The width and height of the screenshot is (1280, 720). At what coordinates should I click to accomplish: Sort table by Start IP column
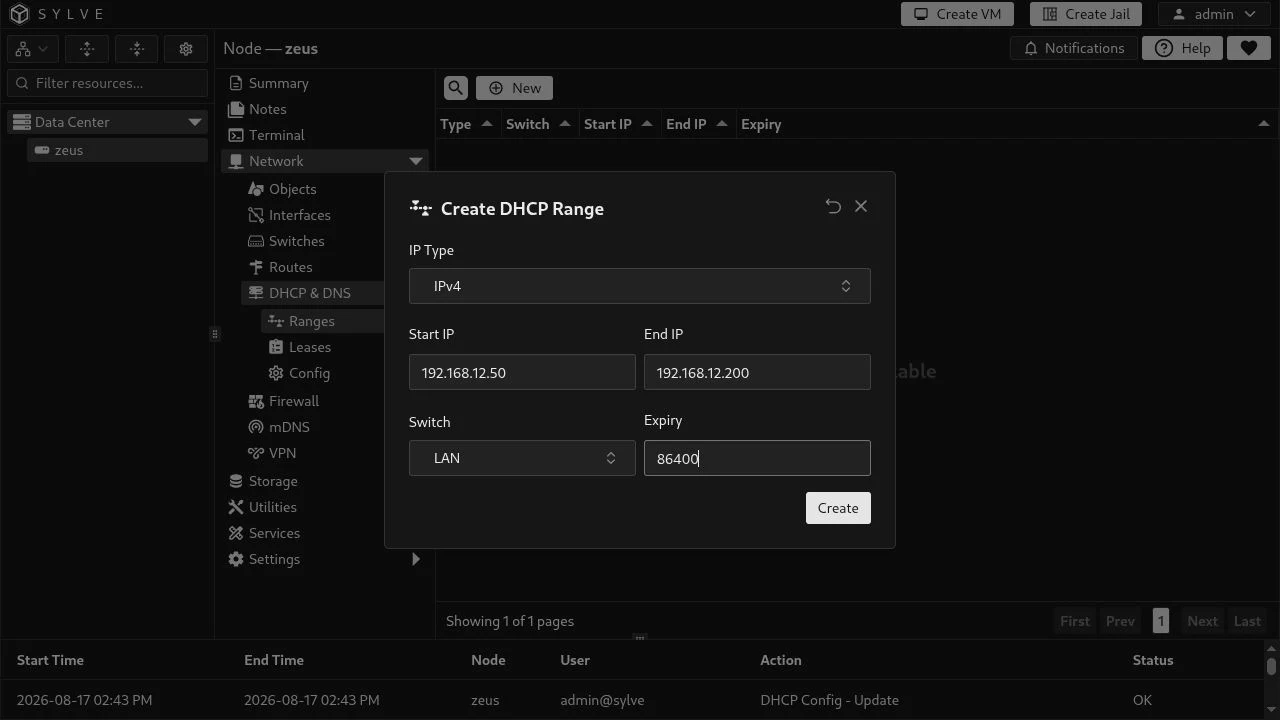(618, 124)
